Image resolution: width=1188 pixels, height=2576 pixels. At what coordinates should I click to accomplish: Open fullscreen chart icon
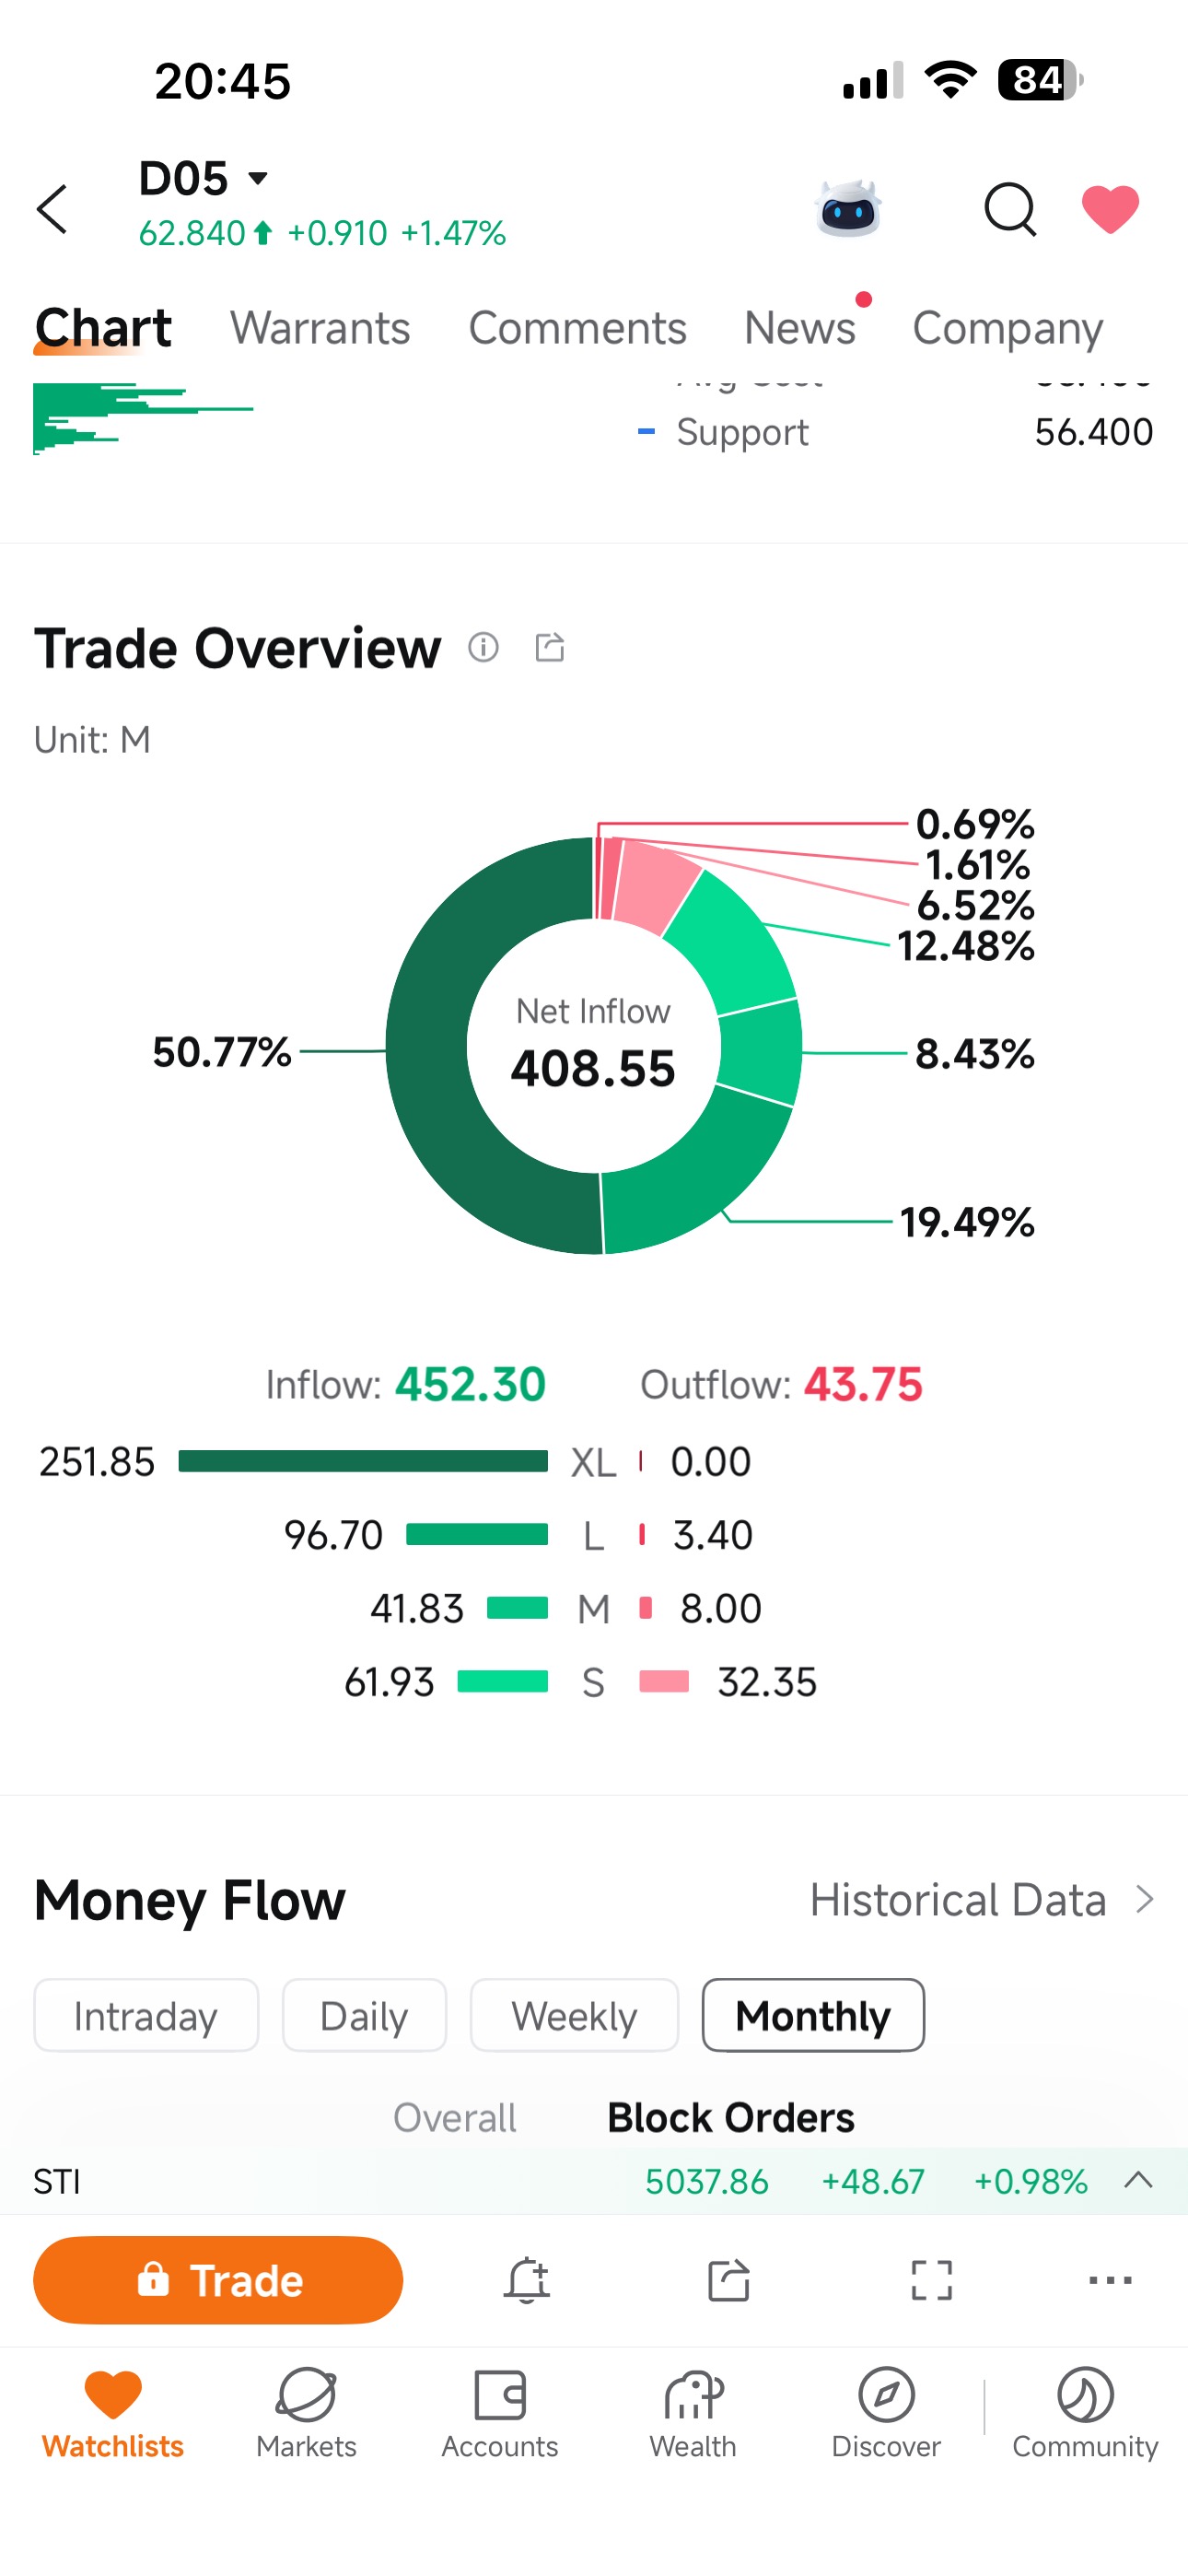(x=931, y=2280)
